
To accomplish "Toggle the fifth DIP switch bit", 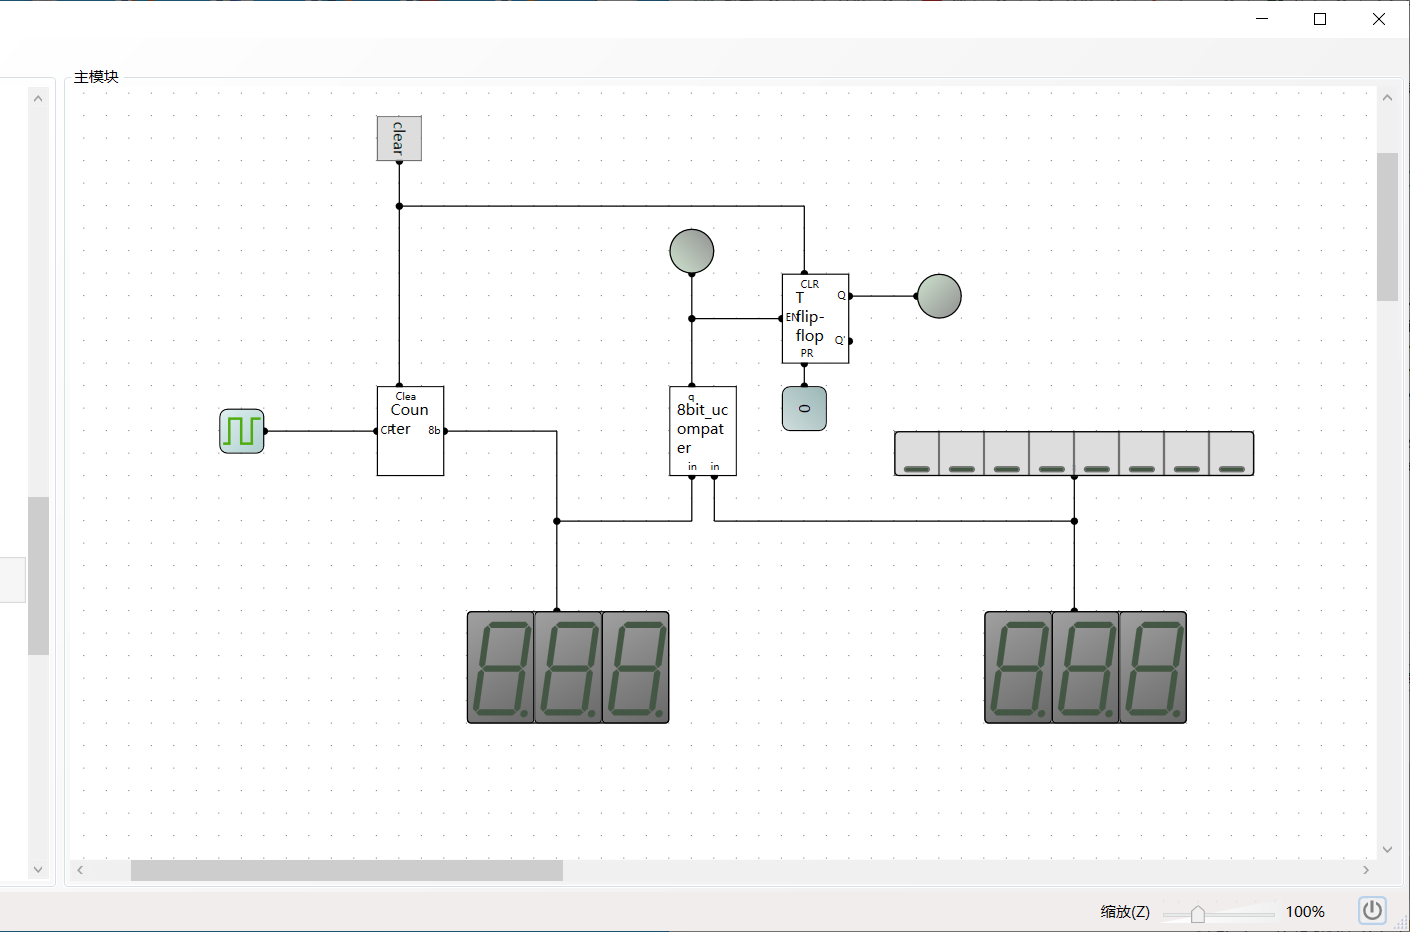I will [1097, 453].
